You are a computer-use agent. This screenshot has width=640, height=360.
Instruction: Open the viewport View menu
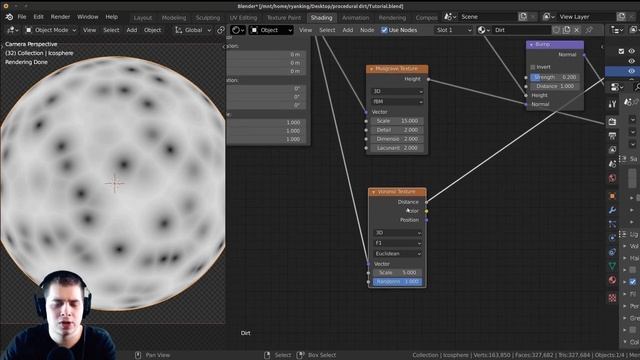(89, 30)
